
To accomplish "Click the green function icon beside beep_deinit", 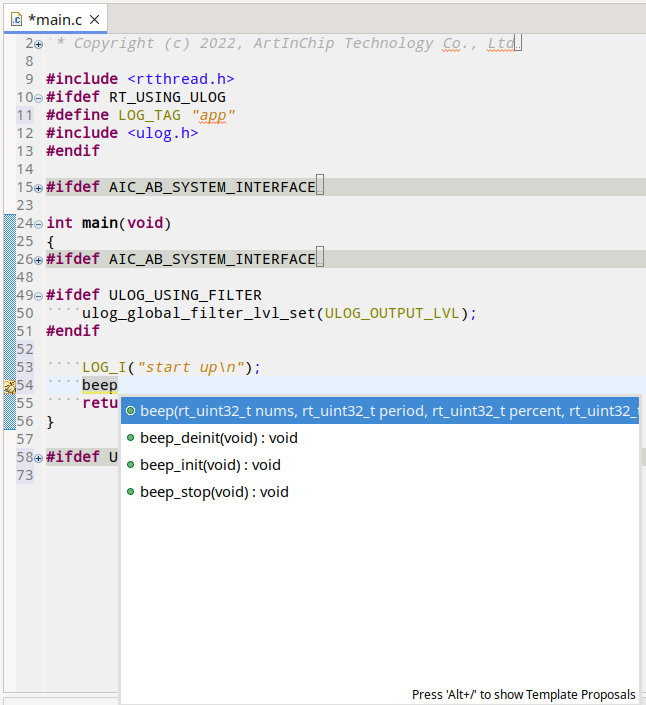I will [130, 437].
